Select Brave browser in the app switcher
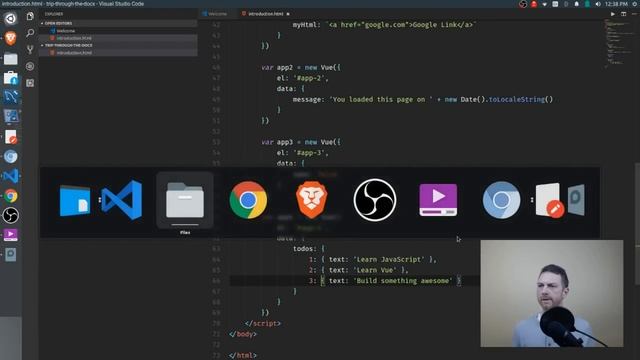The image size is (640, 360). 311,200
